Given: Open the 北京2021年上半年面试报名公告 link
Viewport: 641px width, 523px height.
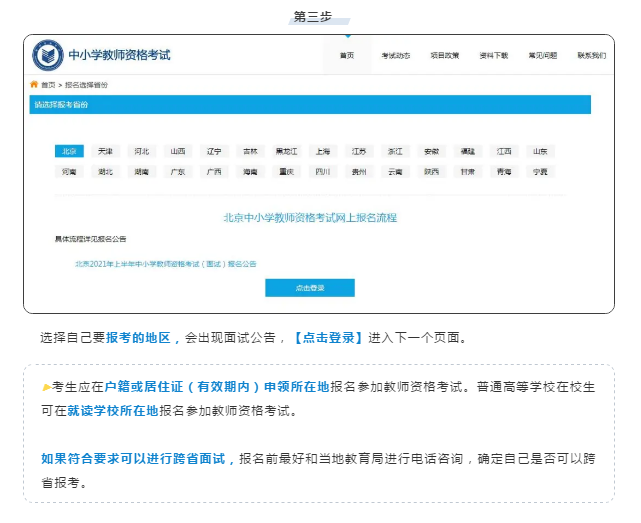Looking at the screenshot, I should pyautogui.click(x=165, y=264).
